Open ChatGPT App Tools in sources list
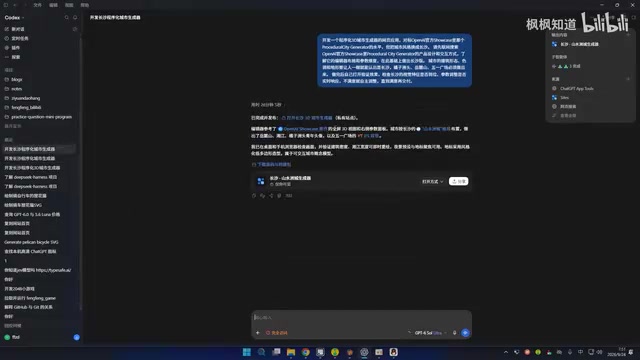This screenshot has width=640, height=360. 573,89
